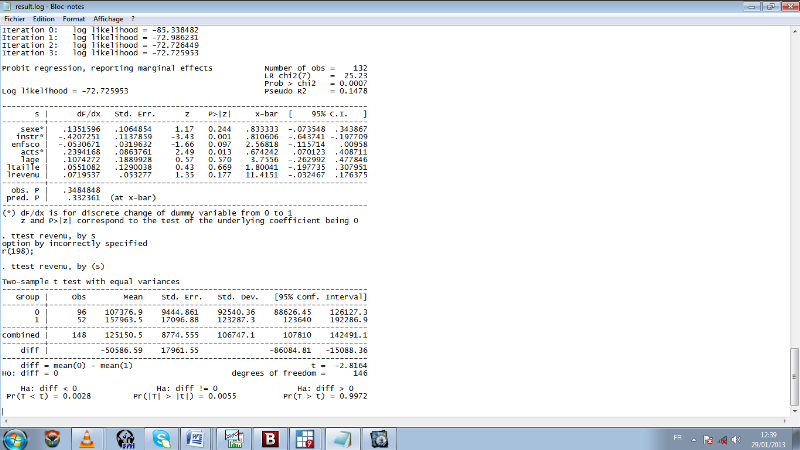Switch to Microsoft Word in taskbar
Viewport: 800px width, 450px height.
[195, 439]
